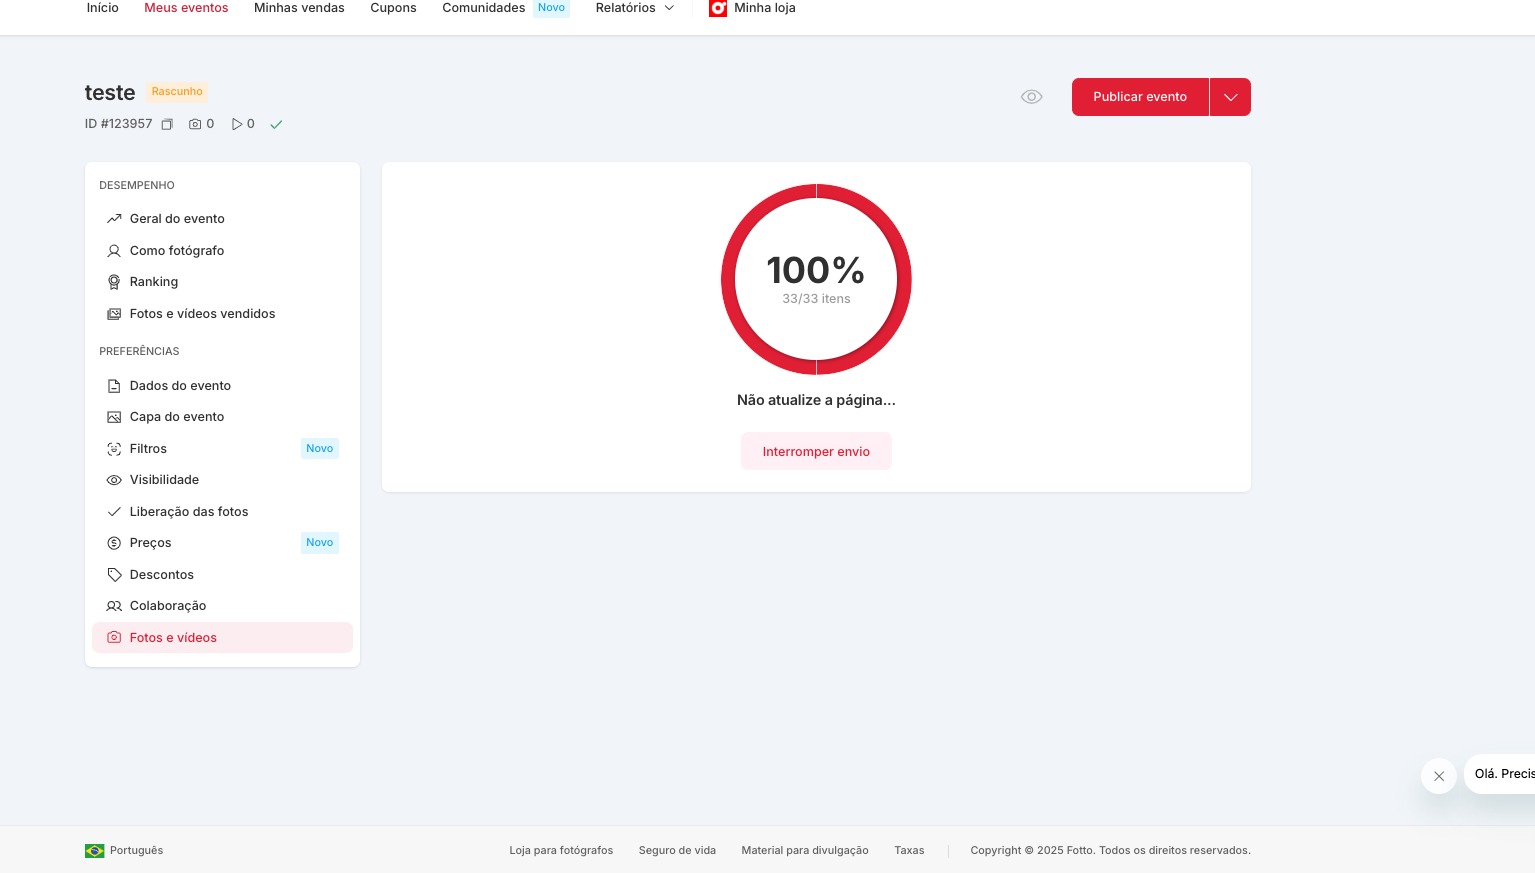Click the tag icon beside Descontos
This screenshot has width=1535, height=873.
[x=114, y=575]
